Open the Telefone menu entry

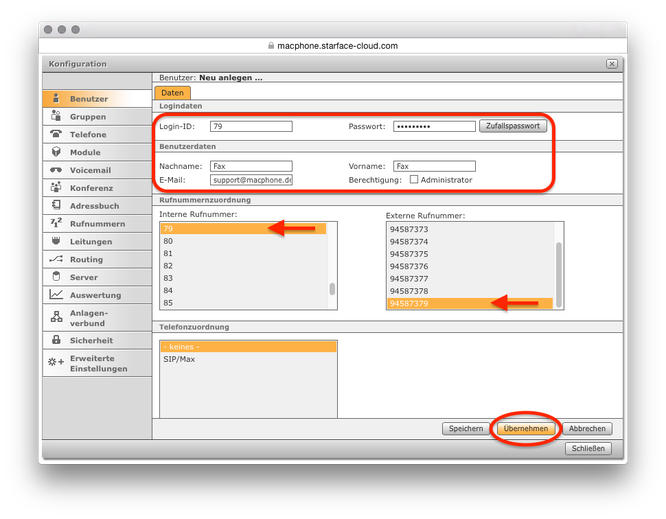click(97, 134)
